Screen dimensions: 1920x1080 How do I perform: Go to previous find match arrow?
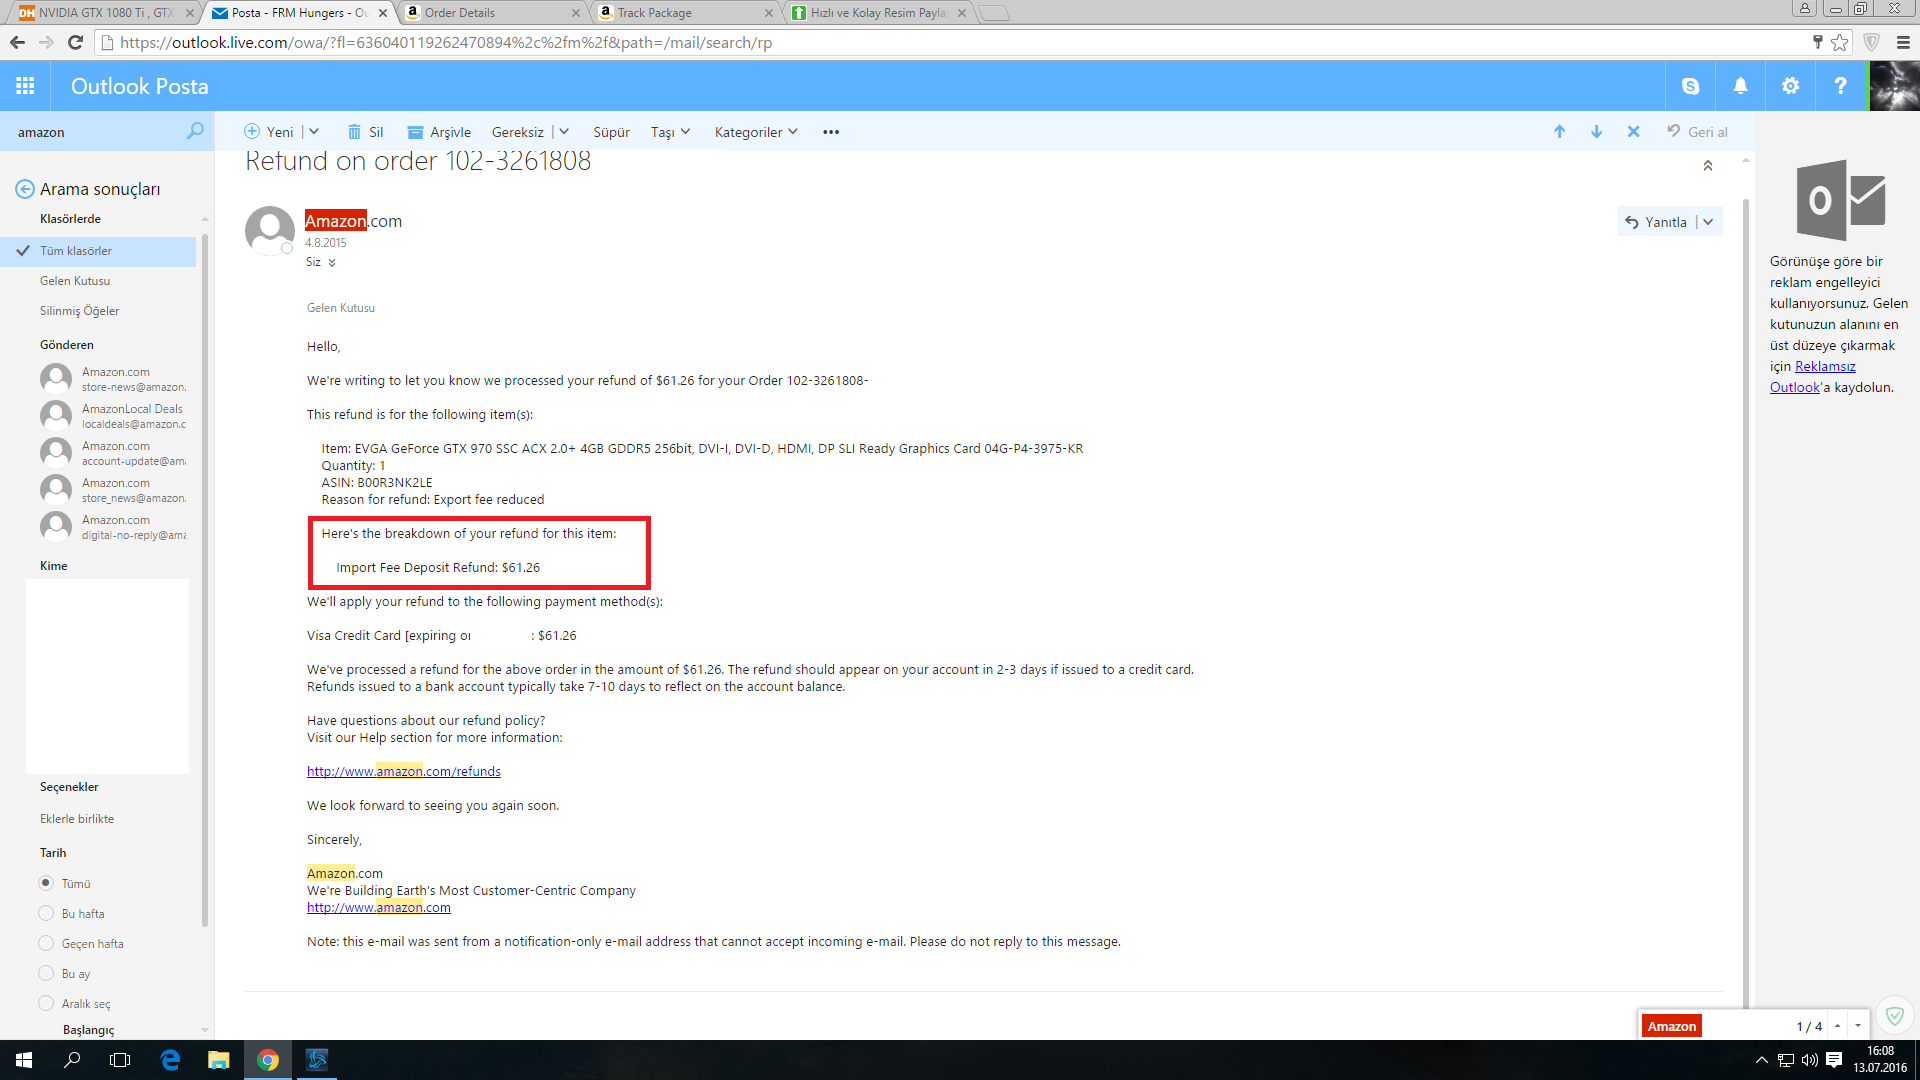[x=1837, y=1026]
